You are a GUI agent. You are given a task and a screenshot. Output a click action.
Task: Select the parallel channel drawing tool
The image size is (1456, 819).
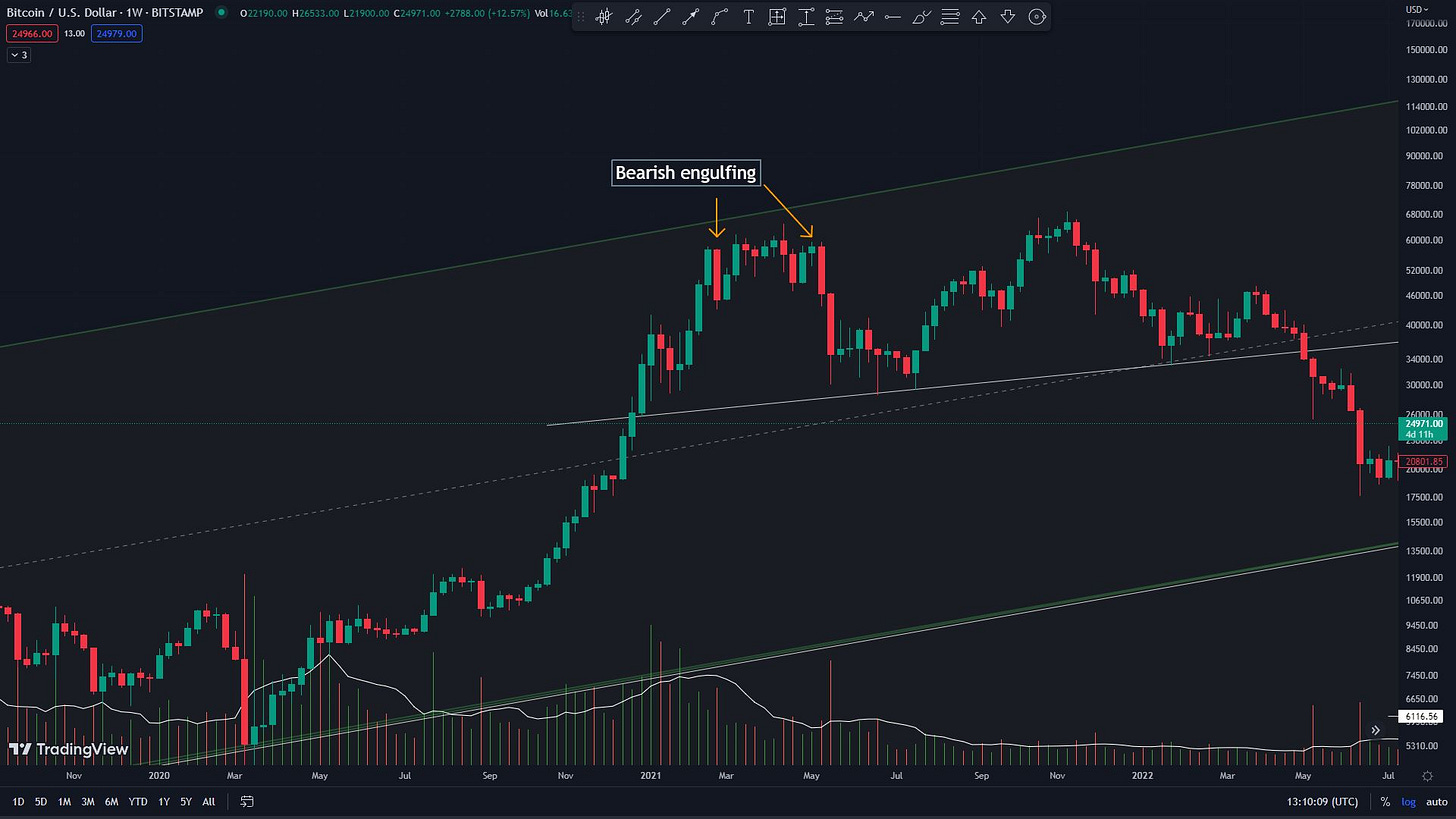[632, 17]
